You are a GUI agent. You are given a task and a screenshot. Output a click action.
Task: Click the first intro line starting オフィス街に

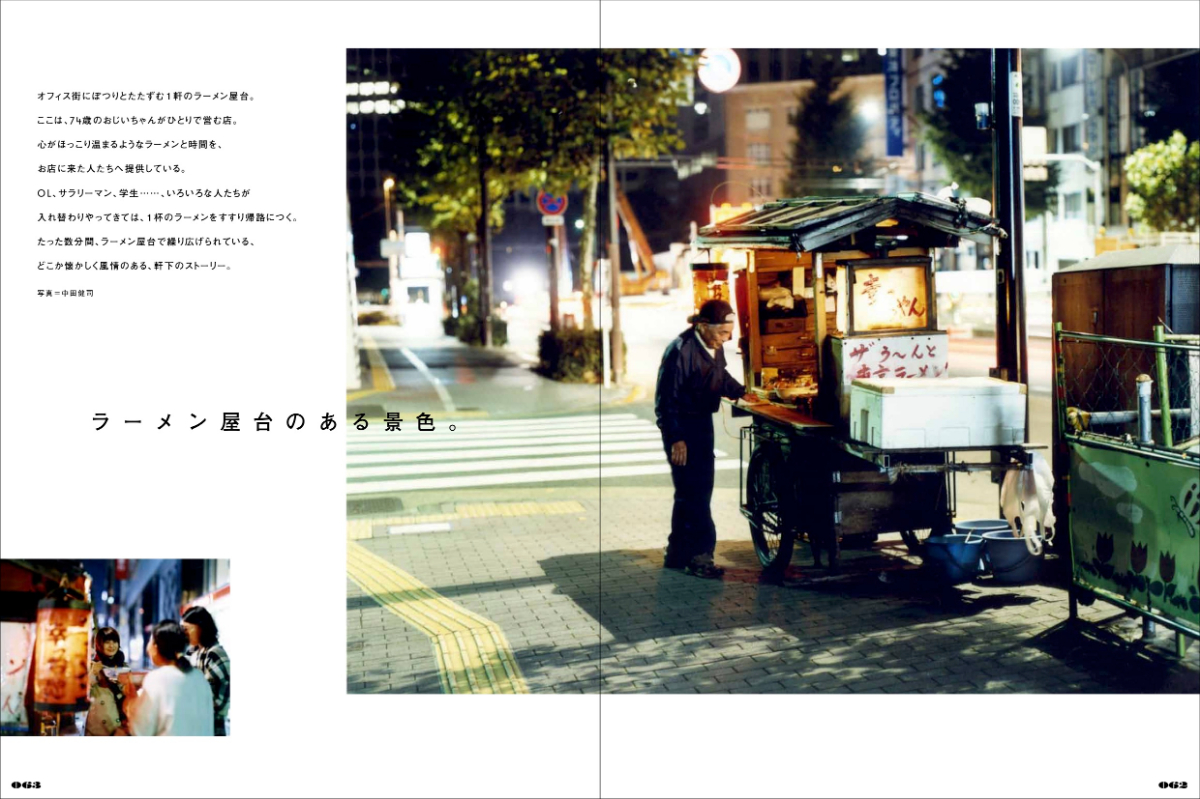[146, 96]
